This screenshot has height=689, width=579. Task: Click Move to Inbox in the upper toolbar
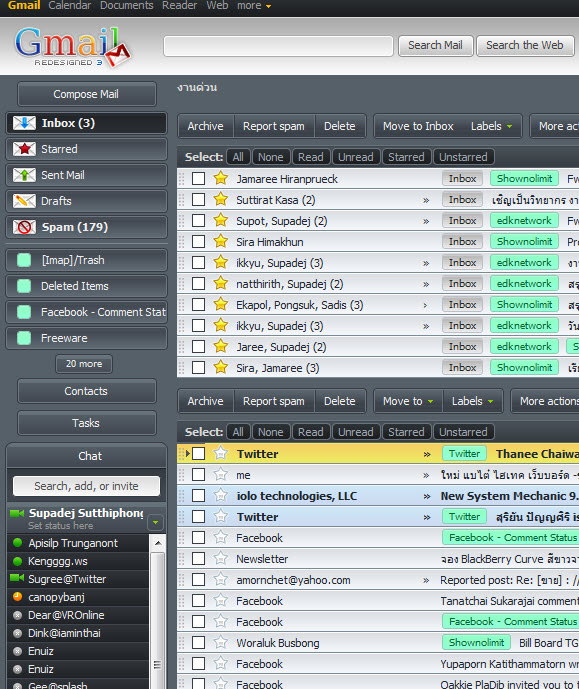[x=418, y=126]
